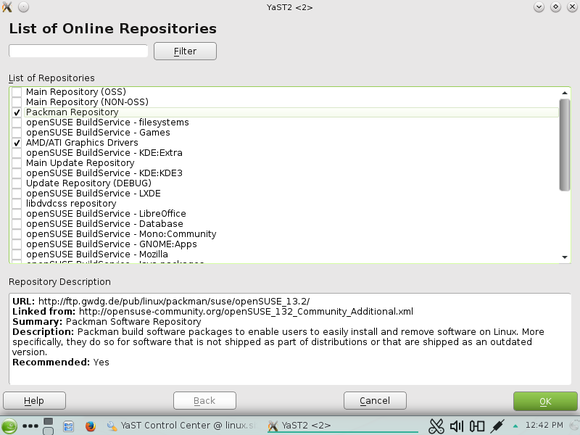
Task: Click repository list scroll-down arrow
Action: 564,257
